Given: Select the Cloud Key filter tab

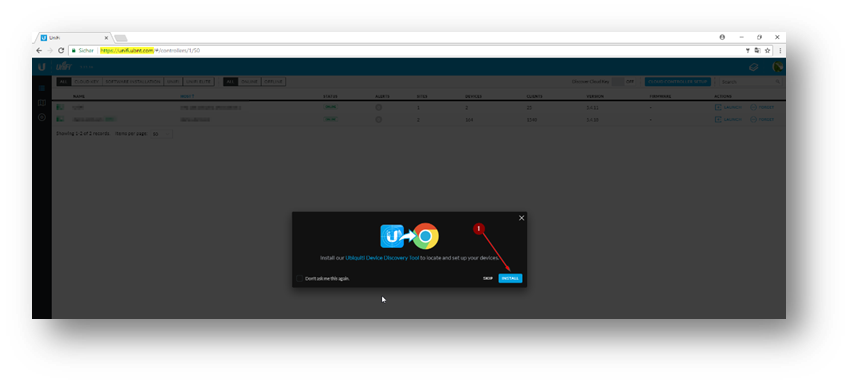Looking at the screenshot, I should pyautogui.click(x=87, y=81).
